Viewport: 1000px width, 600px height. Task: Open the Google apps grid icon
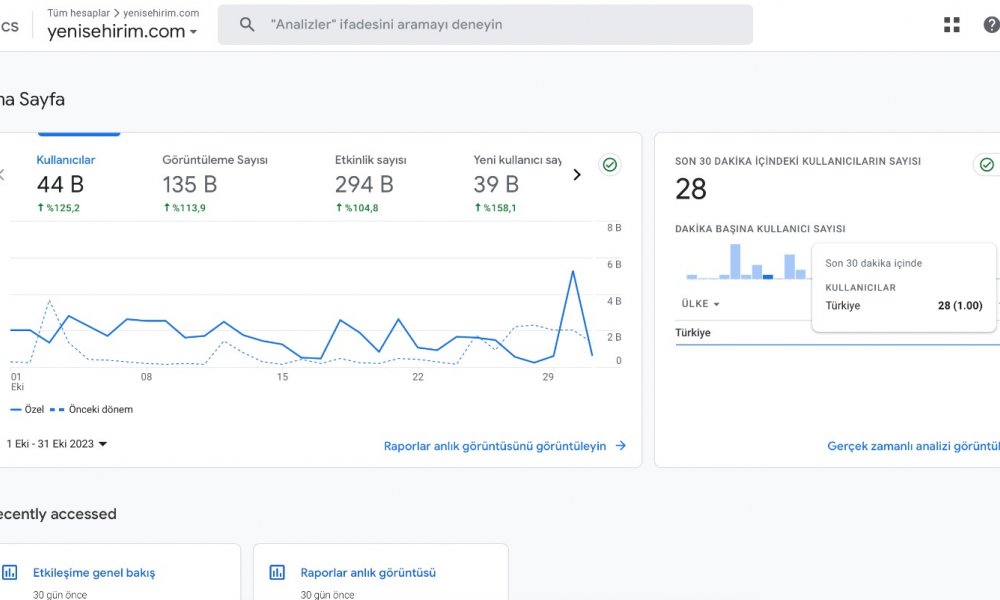[x=951, y=25]
